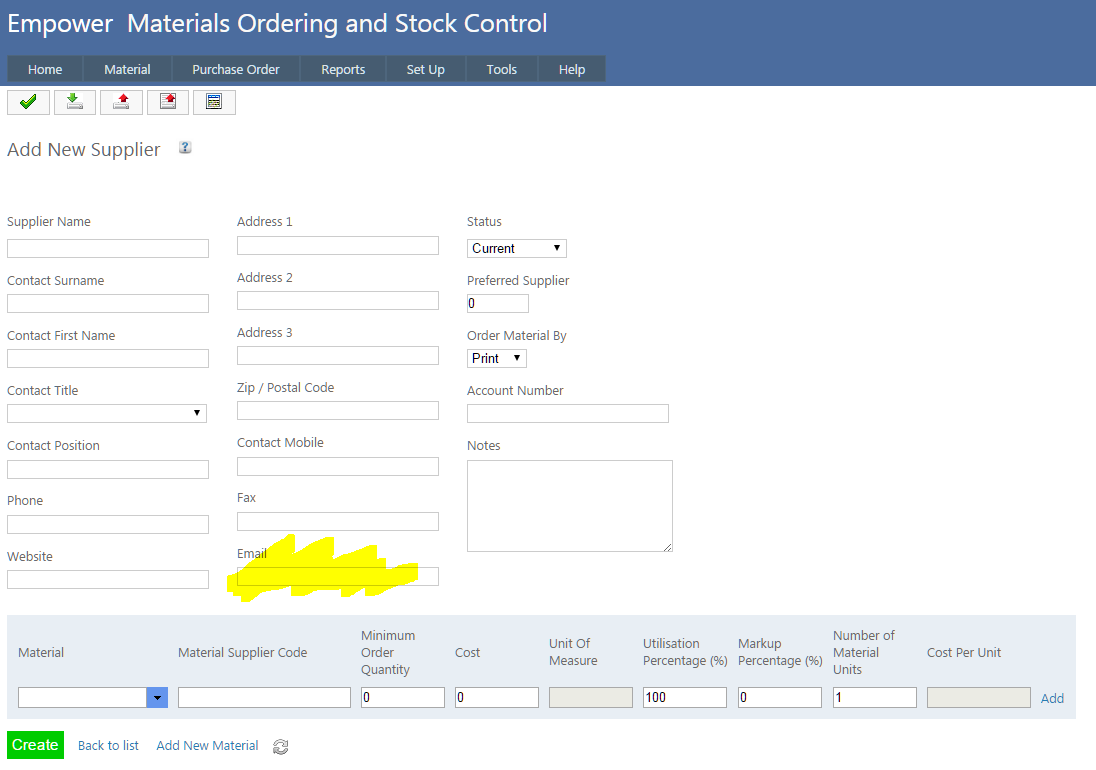Click inside the Notes text area
The height and width of the screenshot is (770, 1096).
(569, 505)
